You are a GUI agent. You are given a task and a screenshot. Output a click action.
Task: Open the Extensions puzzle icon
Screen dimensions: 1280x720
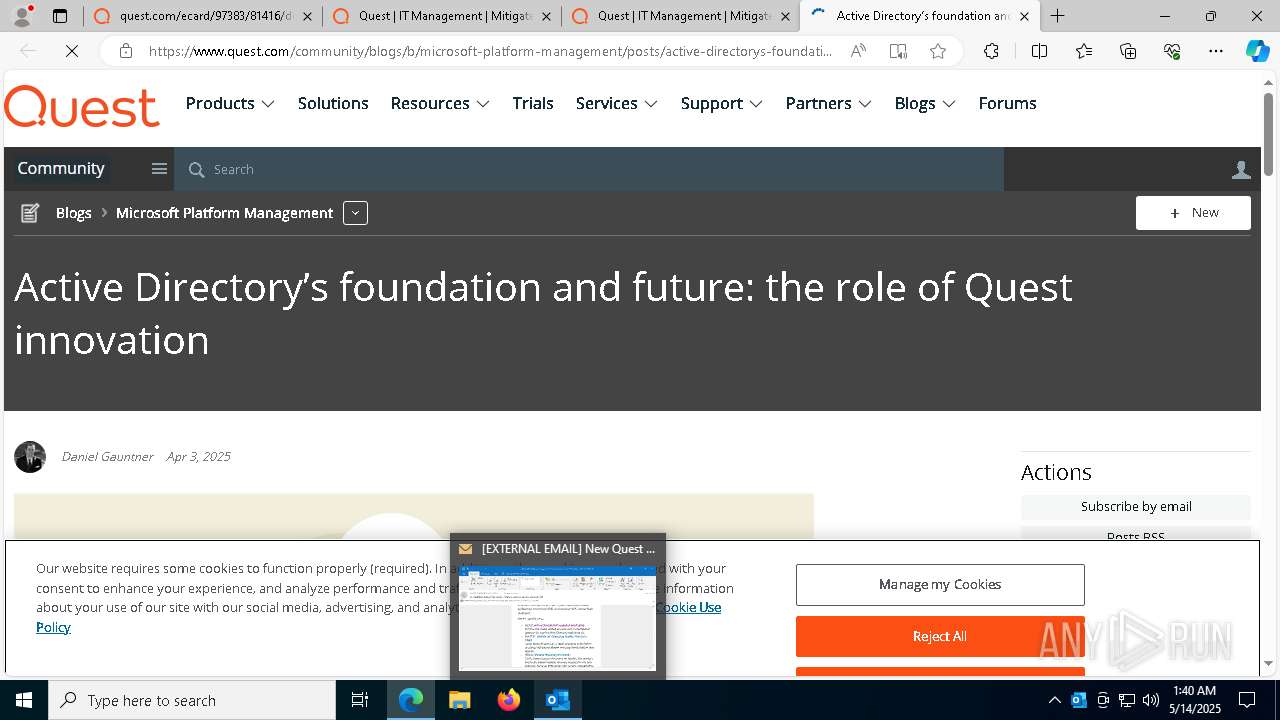tap(991, 51)
